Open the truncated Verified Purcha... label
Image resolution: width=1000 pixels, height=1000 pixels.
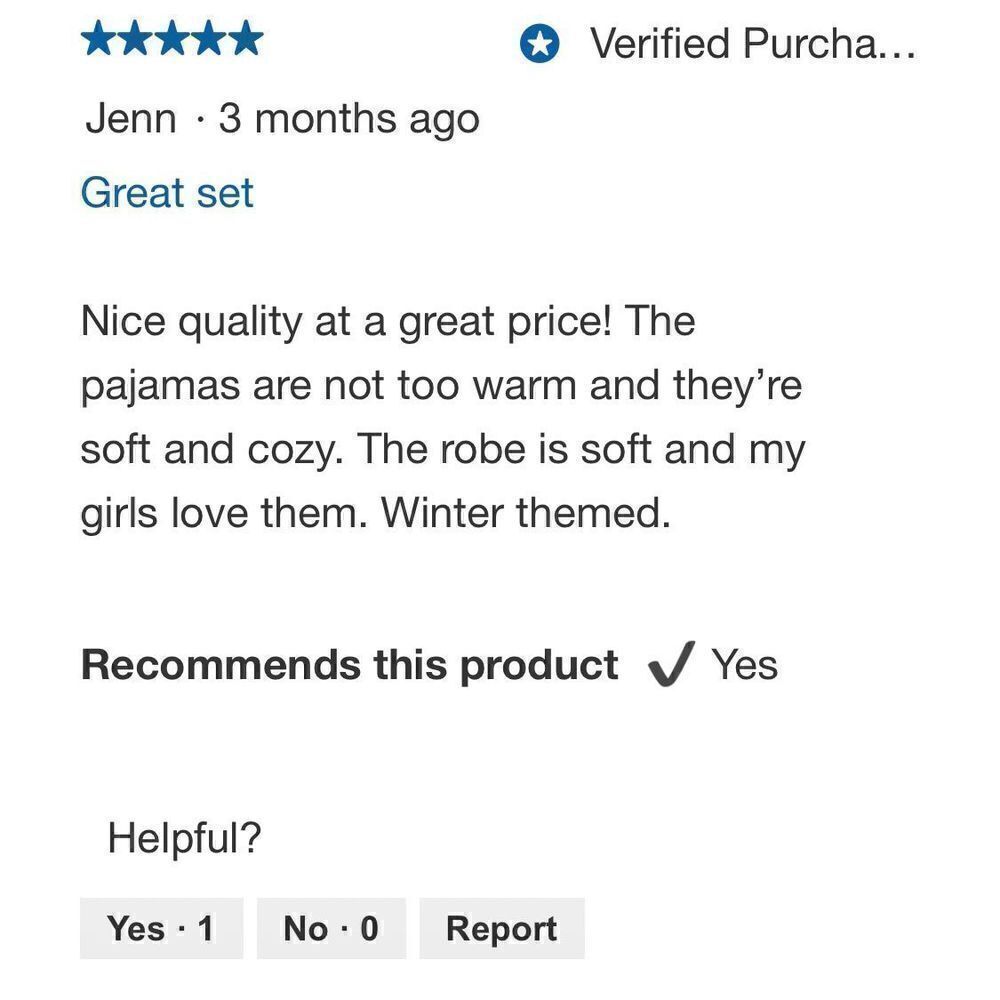[x=753, y=43]
